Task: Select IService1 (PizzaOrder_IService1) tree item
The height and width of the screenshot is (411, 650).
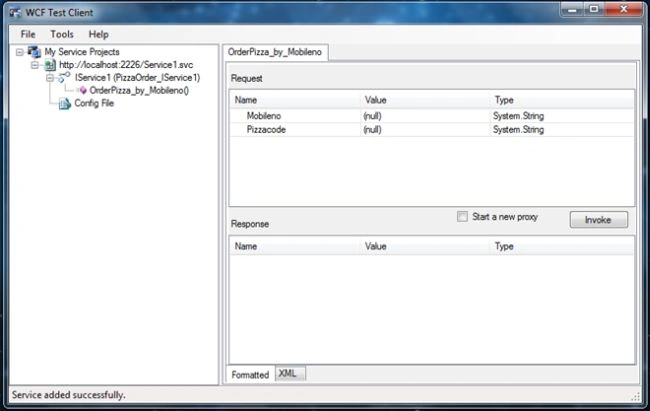Action: (x=137, y=78)
